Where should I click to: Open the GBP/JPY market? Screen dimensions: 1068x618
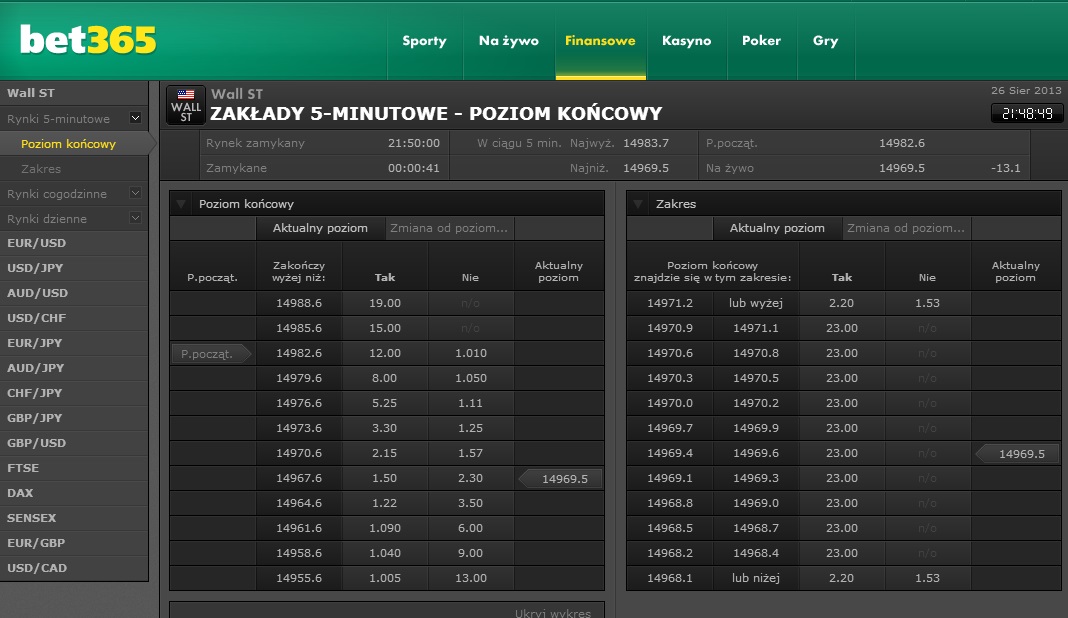coord(74,418)
